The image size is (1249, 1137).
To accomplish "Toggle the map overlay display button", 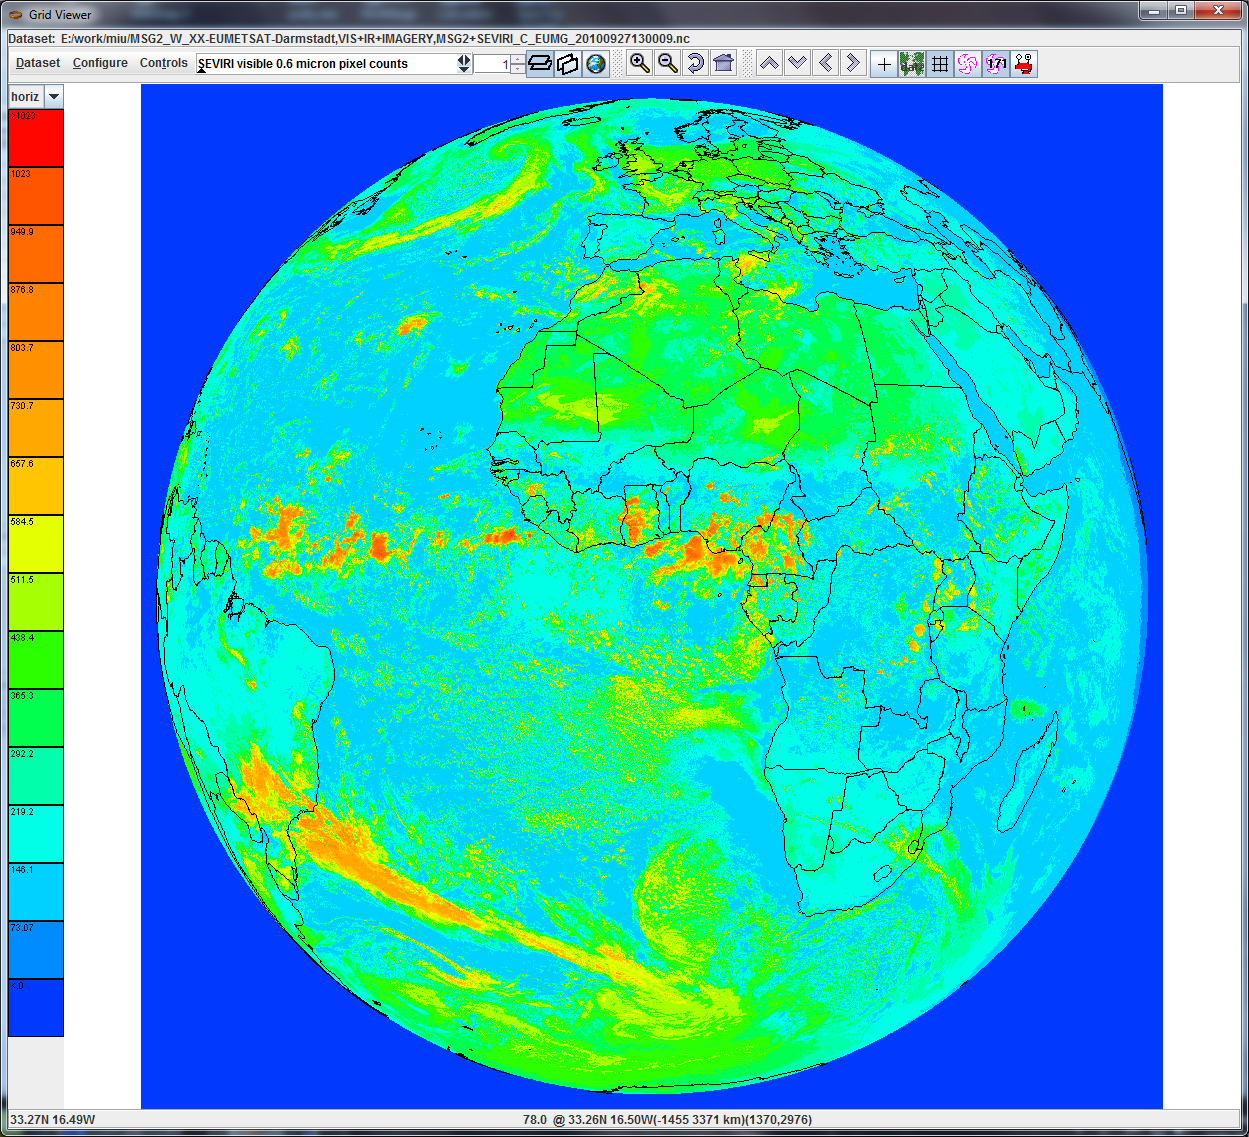I will point(912,64).
